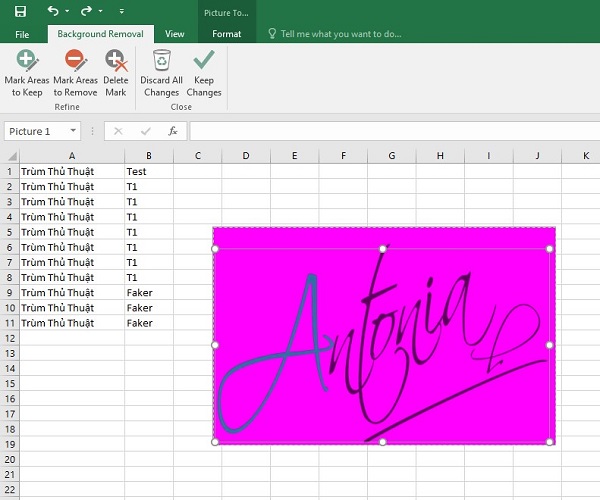This screenshot has width=600, height=500.
Task: Click the Select All corner of the grid
Action: pos(9,156)
